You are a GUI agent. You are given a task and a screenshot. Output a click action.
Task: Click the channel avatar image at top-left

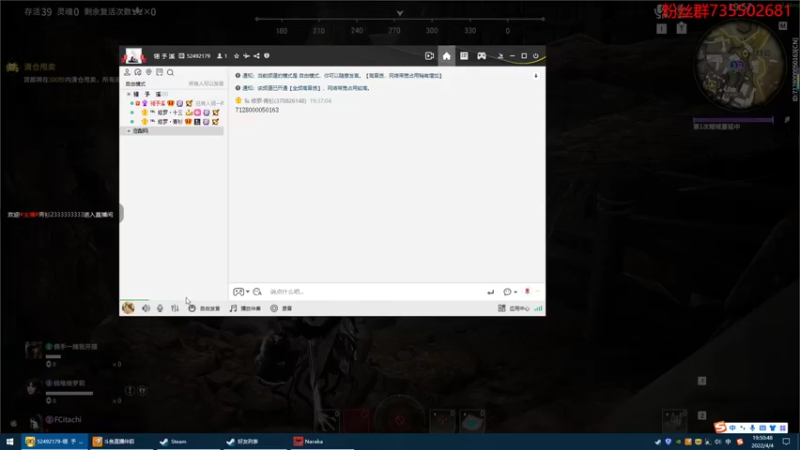point(134,56)
